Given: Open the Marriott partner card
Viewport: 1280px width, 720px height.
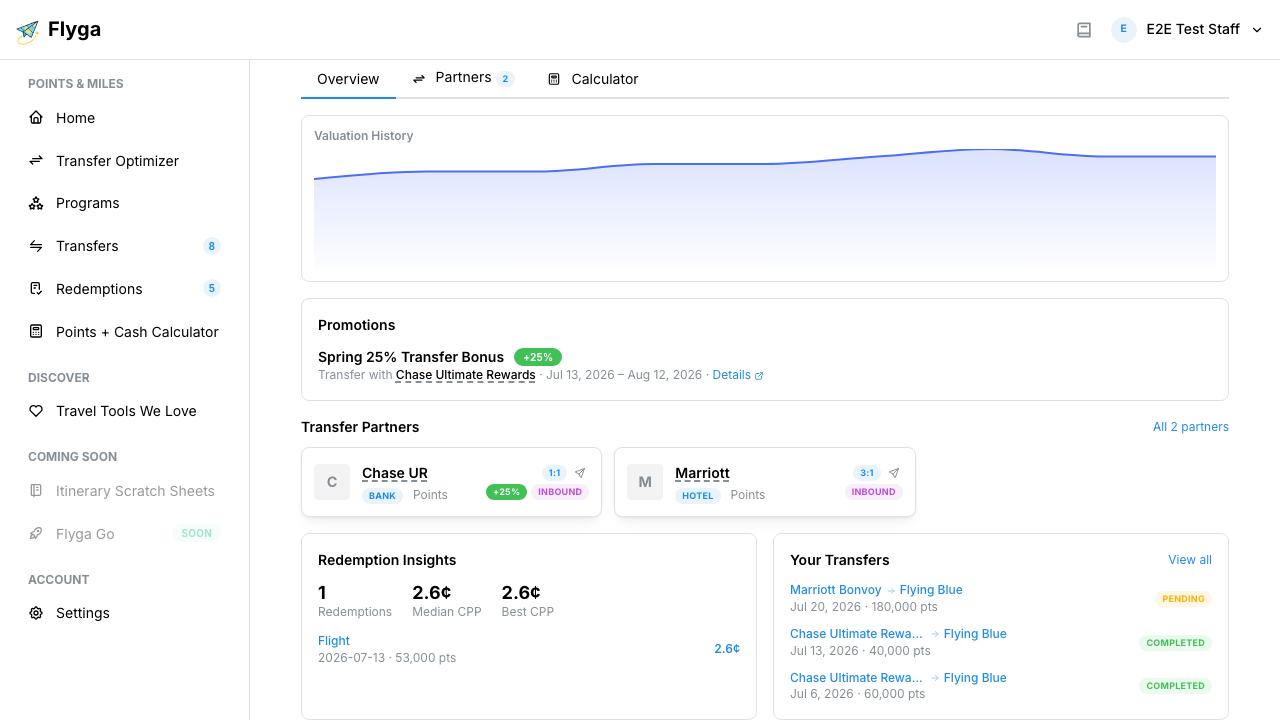Looking at the screenshot, I should (765, 482).
